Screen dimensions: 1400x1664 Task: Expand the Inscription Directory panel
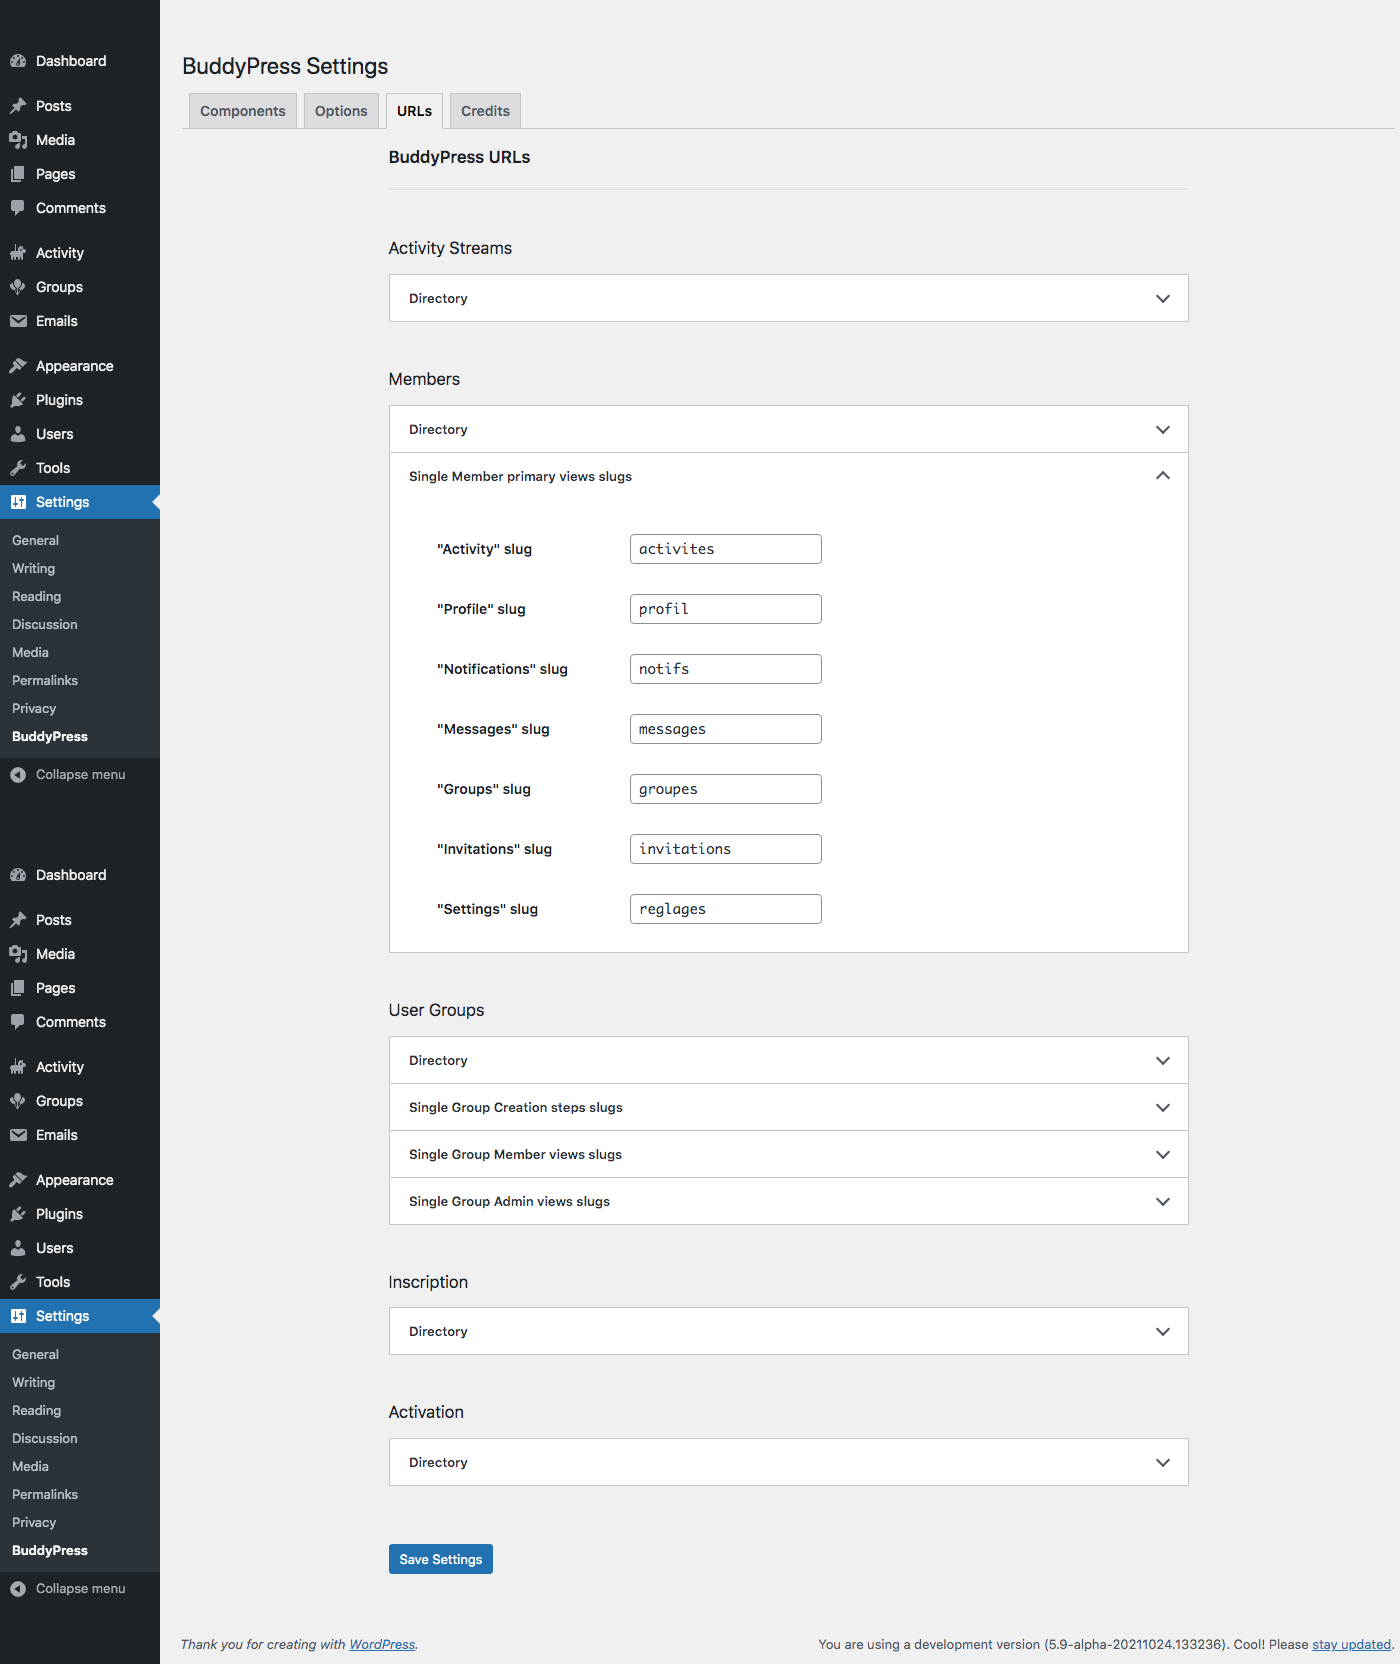point(788,1331)
